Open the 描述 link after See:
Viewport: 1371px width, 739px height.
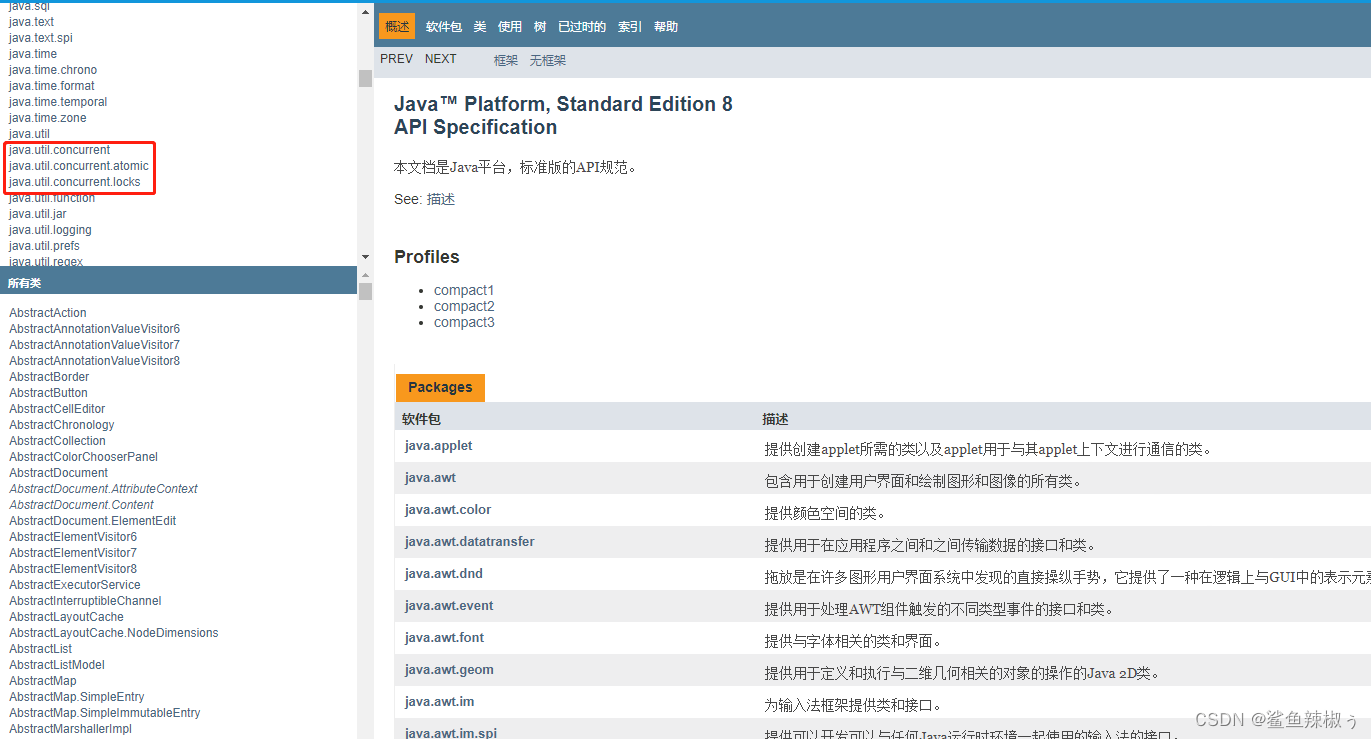coord(441,198)
